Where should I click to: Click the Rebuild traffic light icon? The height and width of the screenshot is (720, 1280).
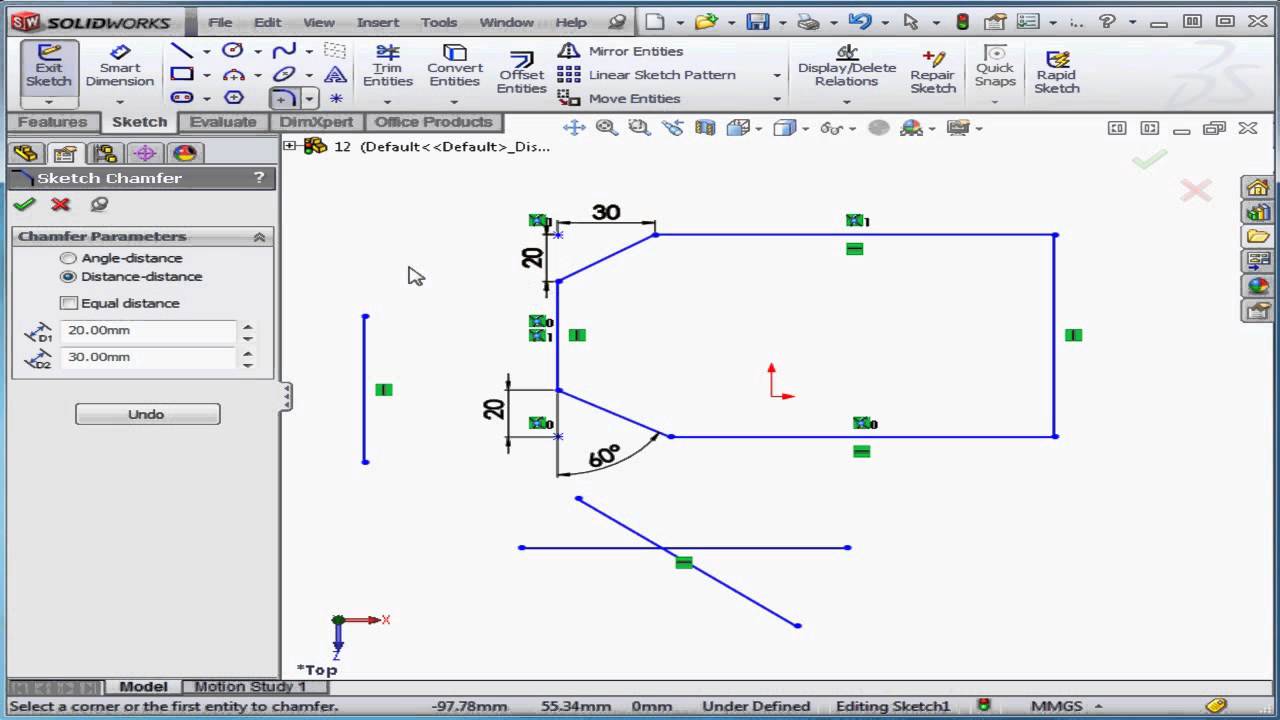963,22
